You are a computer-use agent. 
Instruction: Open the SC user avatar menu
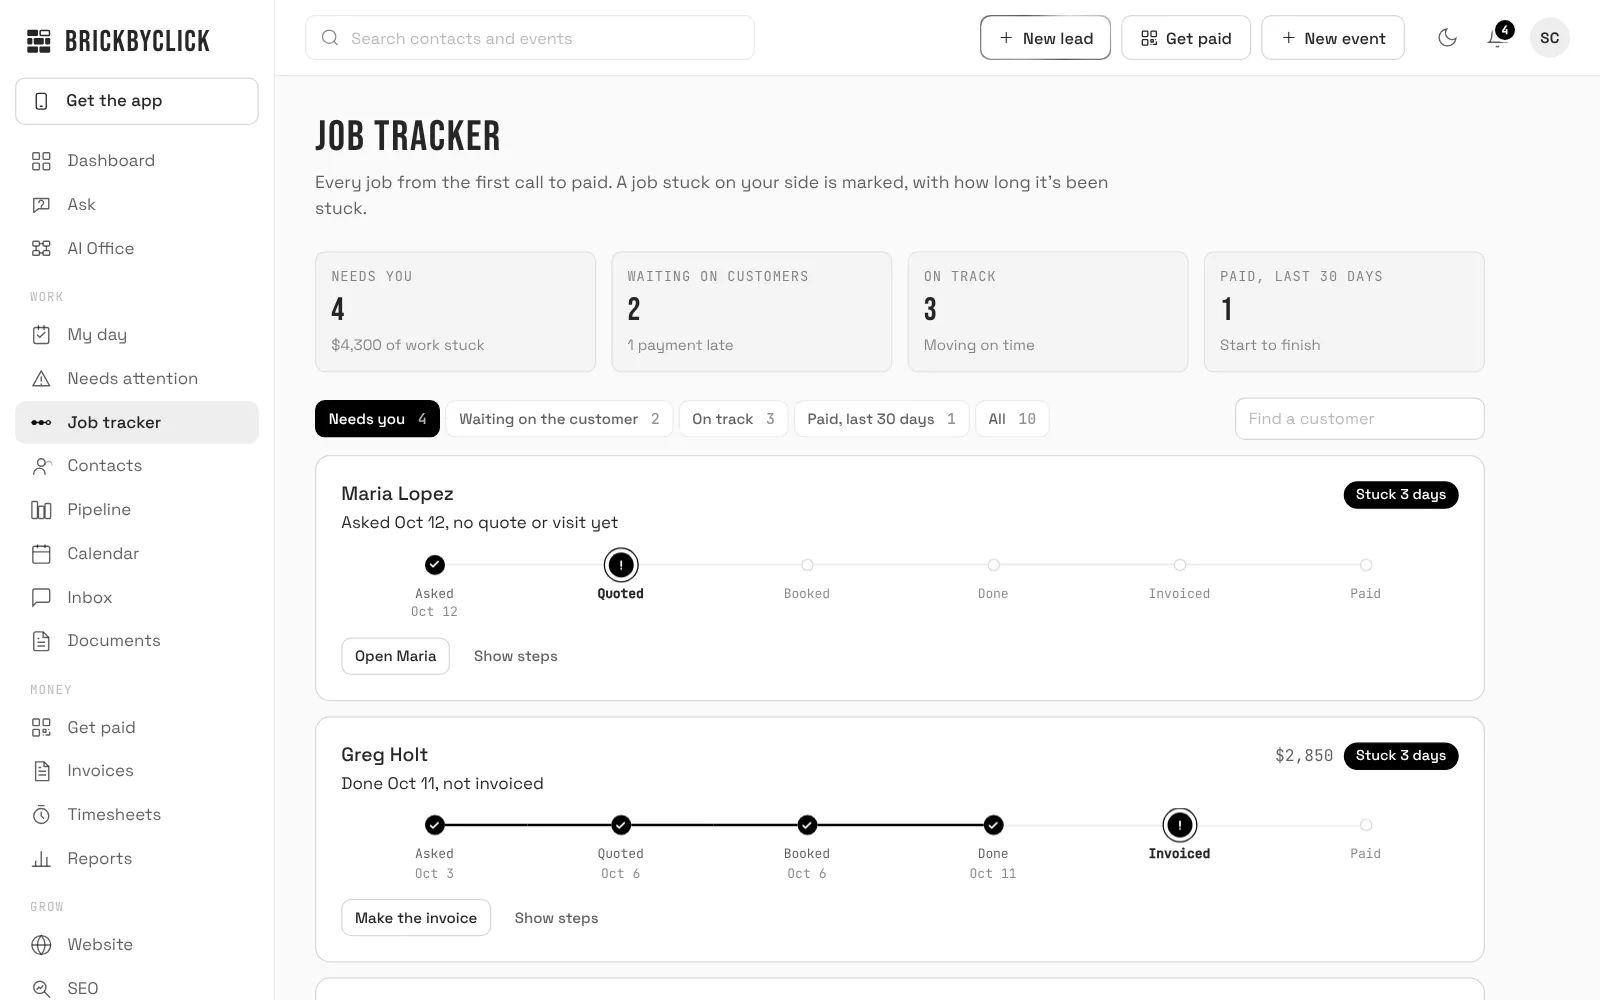[1550, 38]
